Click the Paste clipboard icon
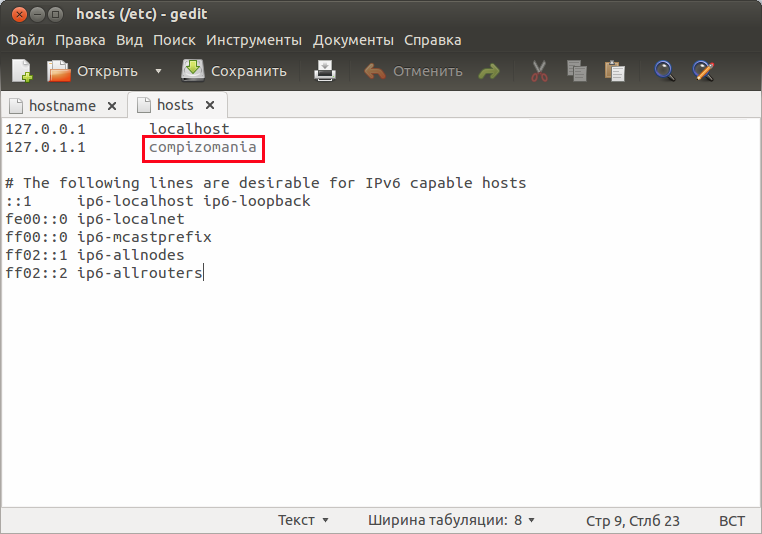The width and height of the screenshot is (762, 534). tap(615, 71)
